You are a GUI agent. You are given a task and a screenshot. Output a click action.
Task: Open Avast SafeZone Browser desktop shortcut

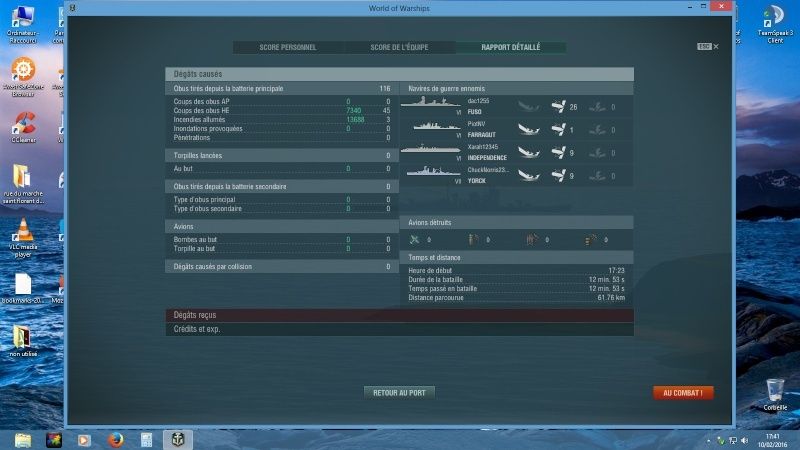[x=23, y=77]
